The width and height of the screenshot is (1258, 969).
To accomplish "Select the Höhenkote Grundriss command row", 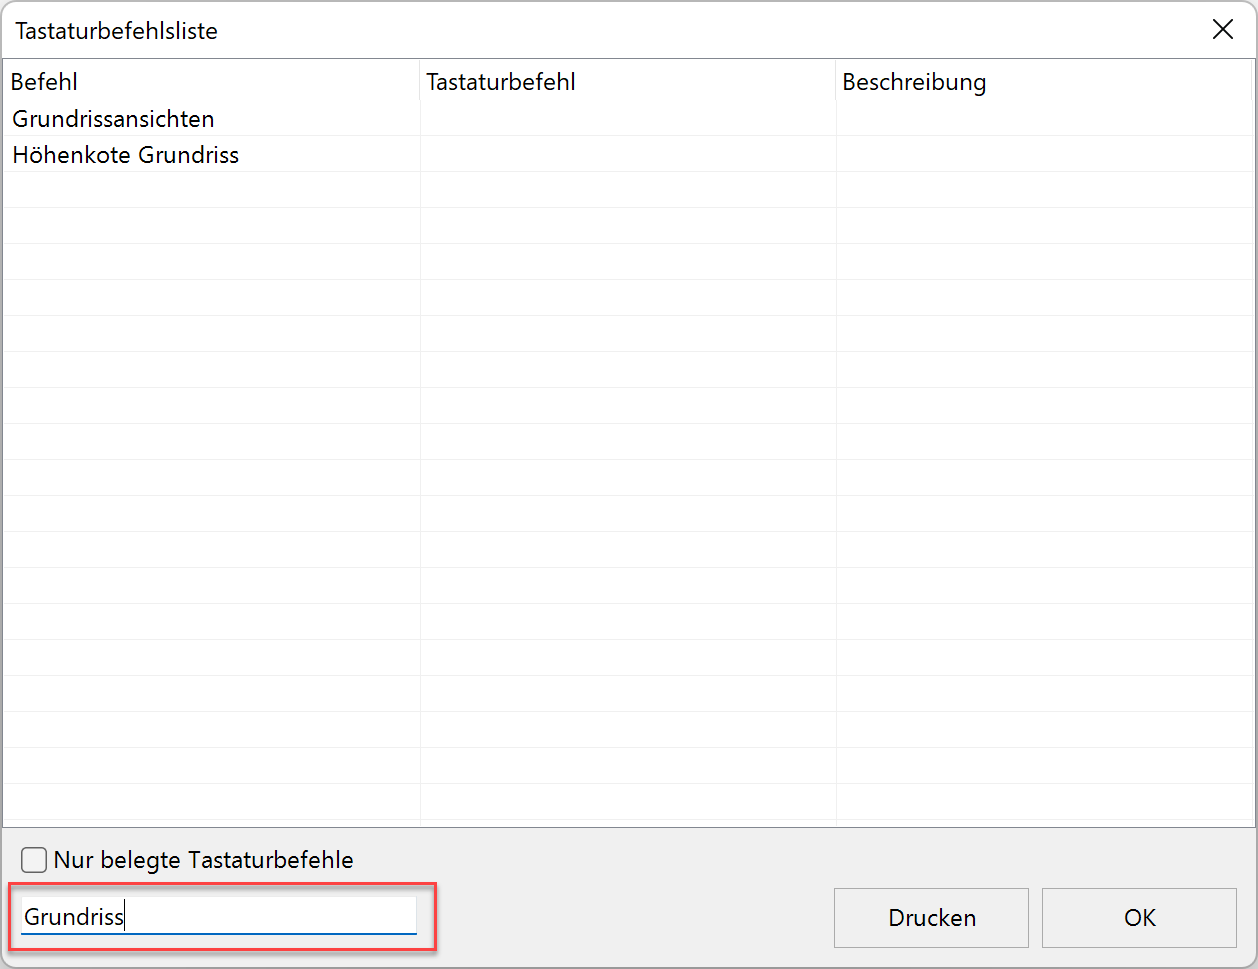I will click(125, 155).
